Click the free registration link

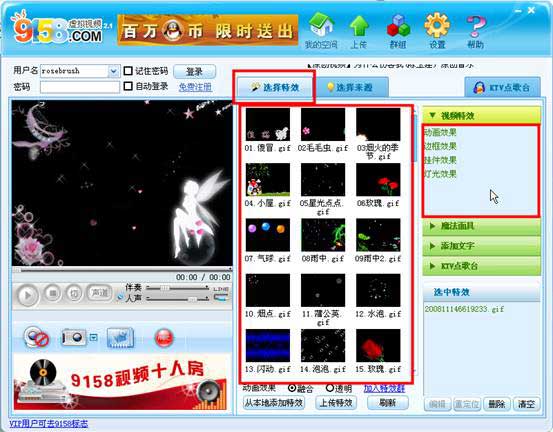click(x=195, y=87)
